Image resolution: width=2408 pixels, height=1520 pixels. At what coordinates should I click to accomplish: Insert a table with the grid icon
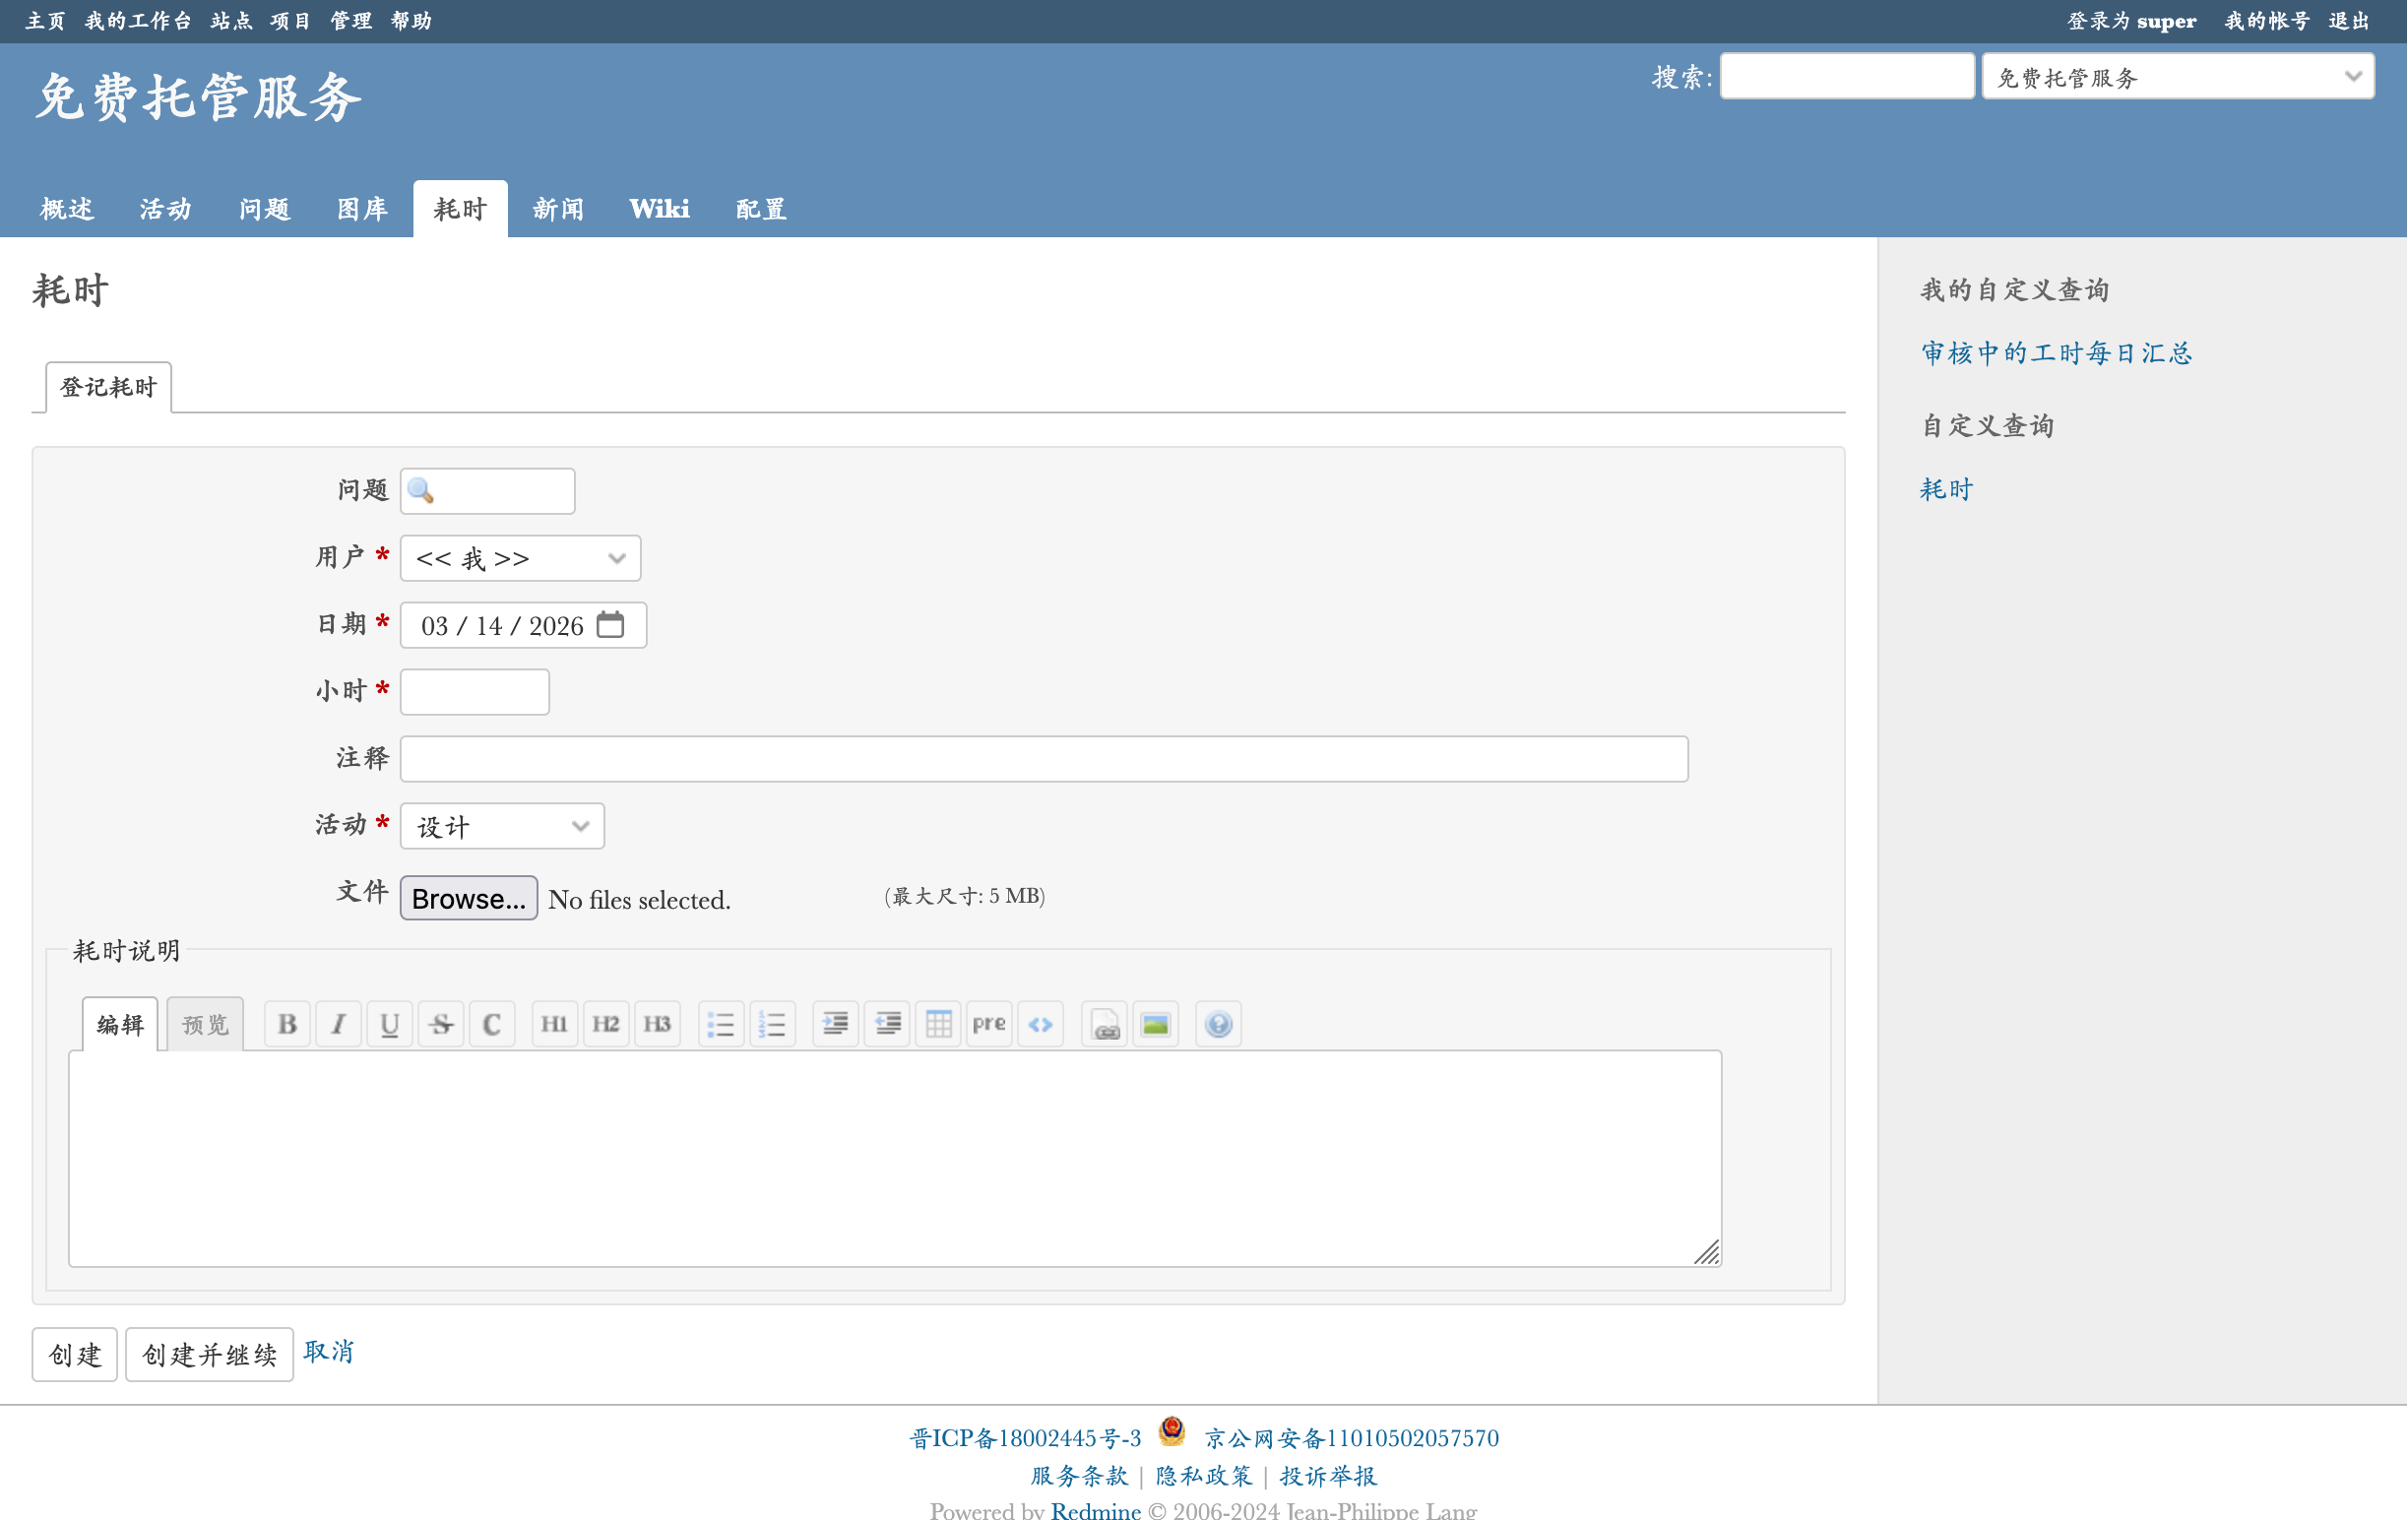(x=938, y=1024)
